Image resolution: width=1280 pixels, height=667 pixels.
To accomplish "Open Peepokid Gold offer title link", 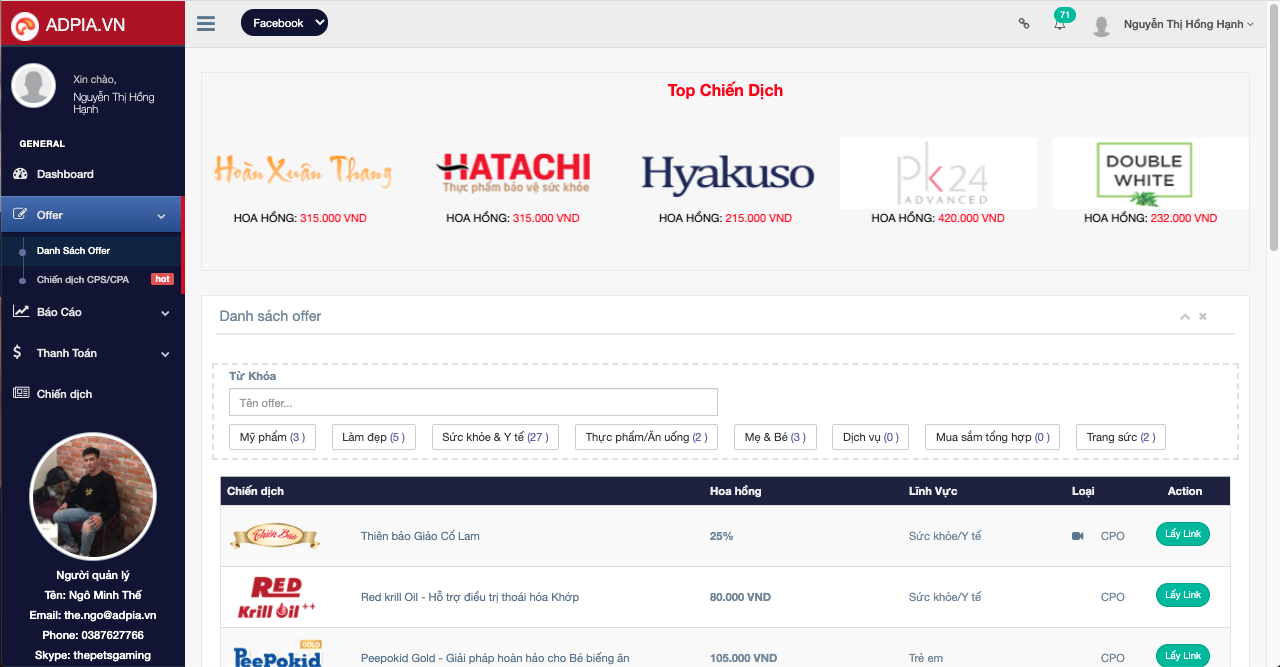I will pyautogui.click(x=495, y=658).
